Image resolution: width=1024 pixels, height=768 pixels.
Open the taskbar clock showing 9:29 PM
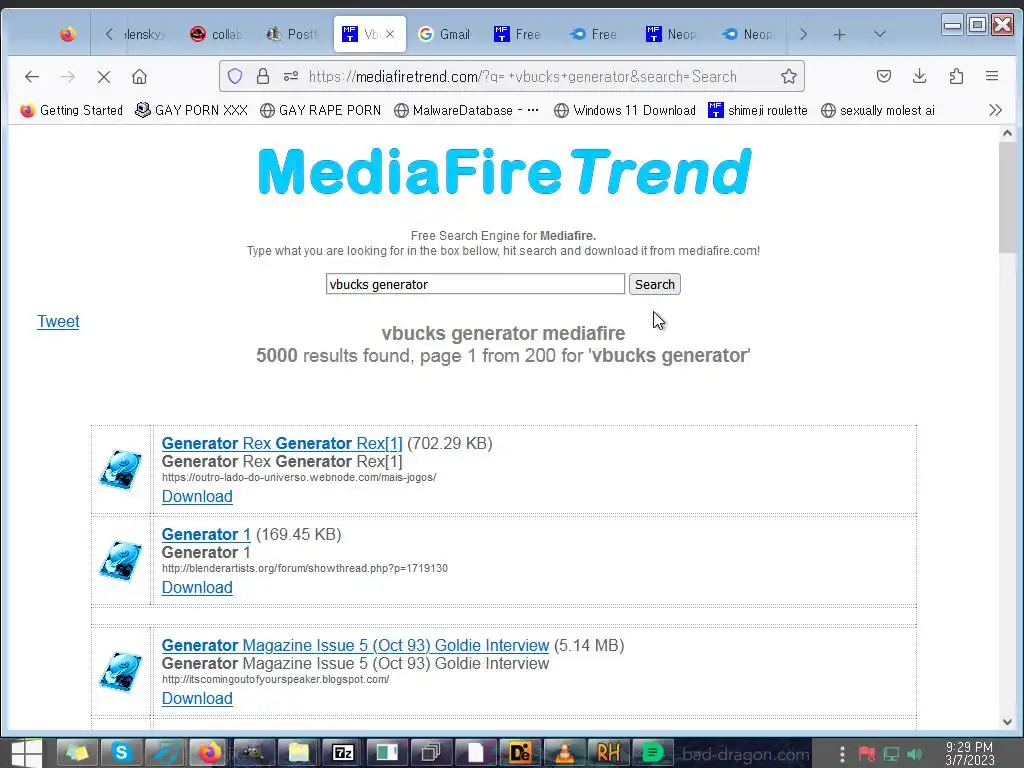click(969, 753)
